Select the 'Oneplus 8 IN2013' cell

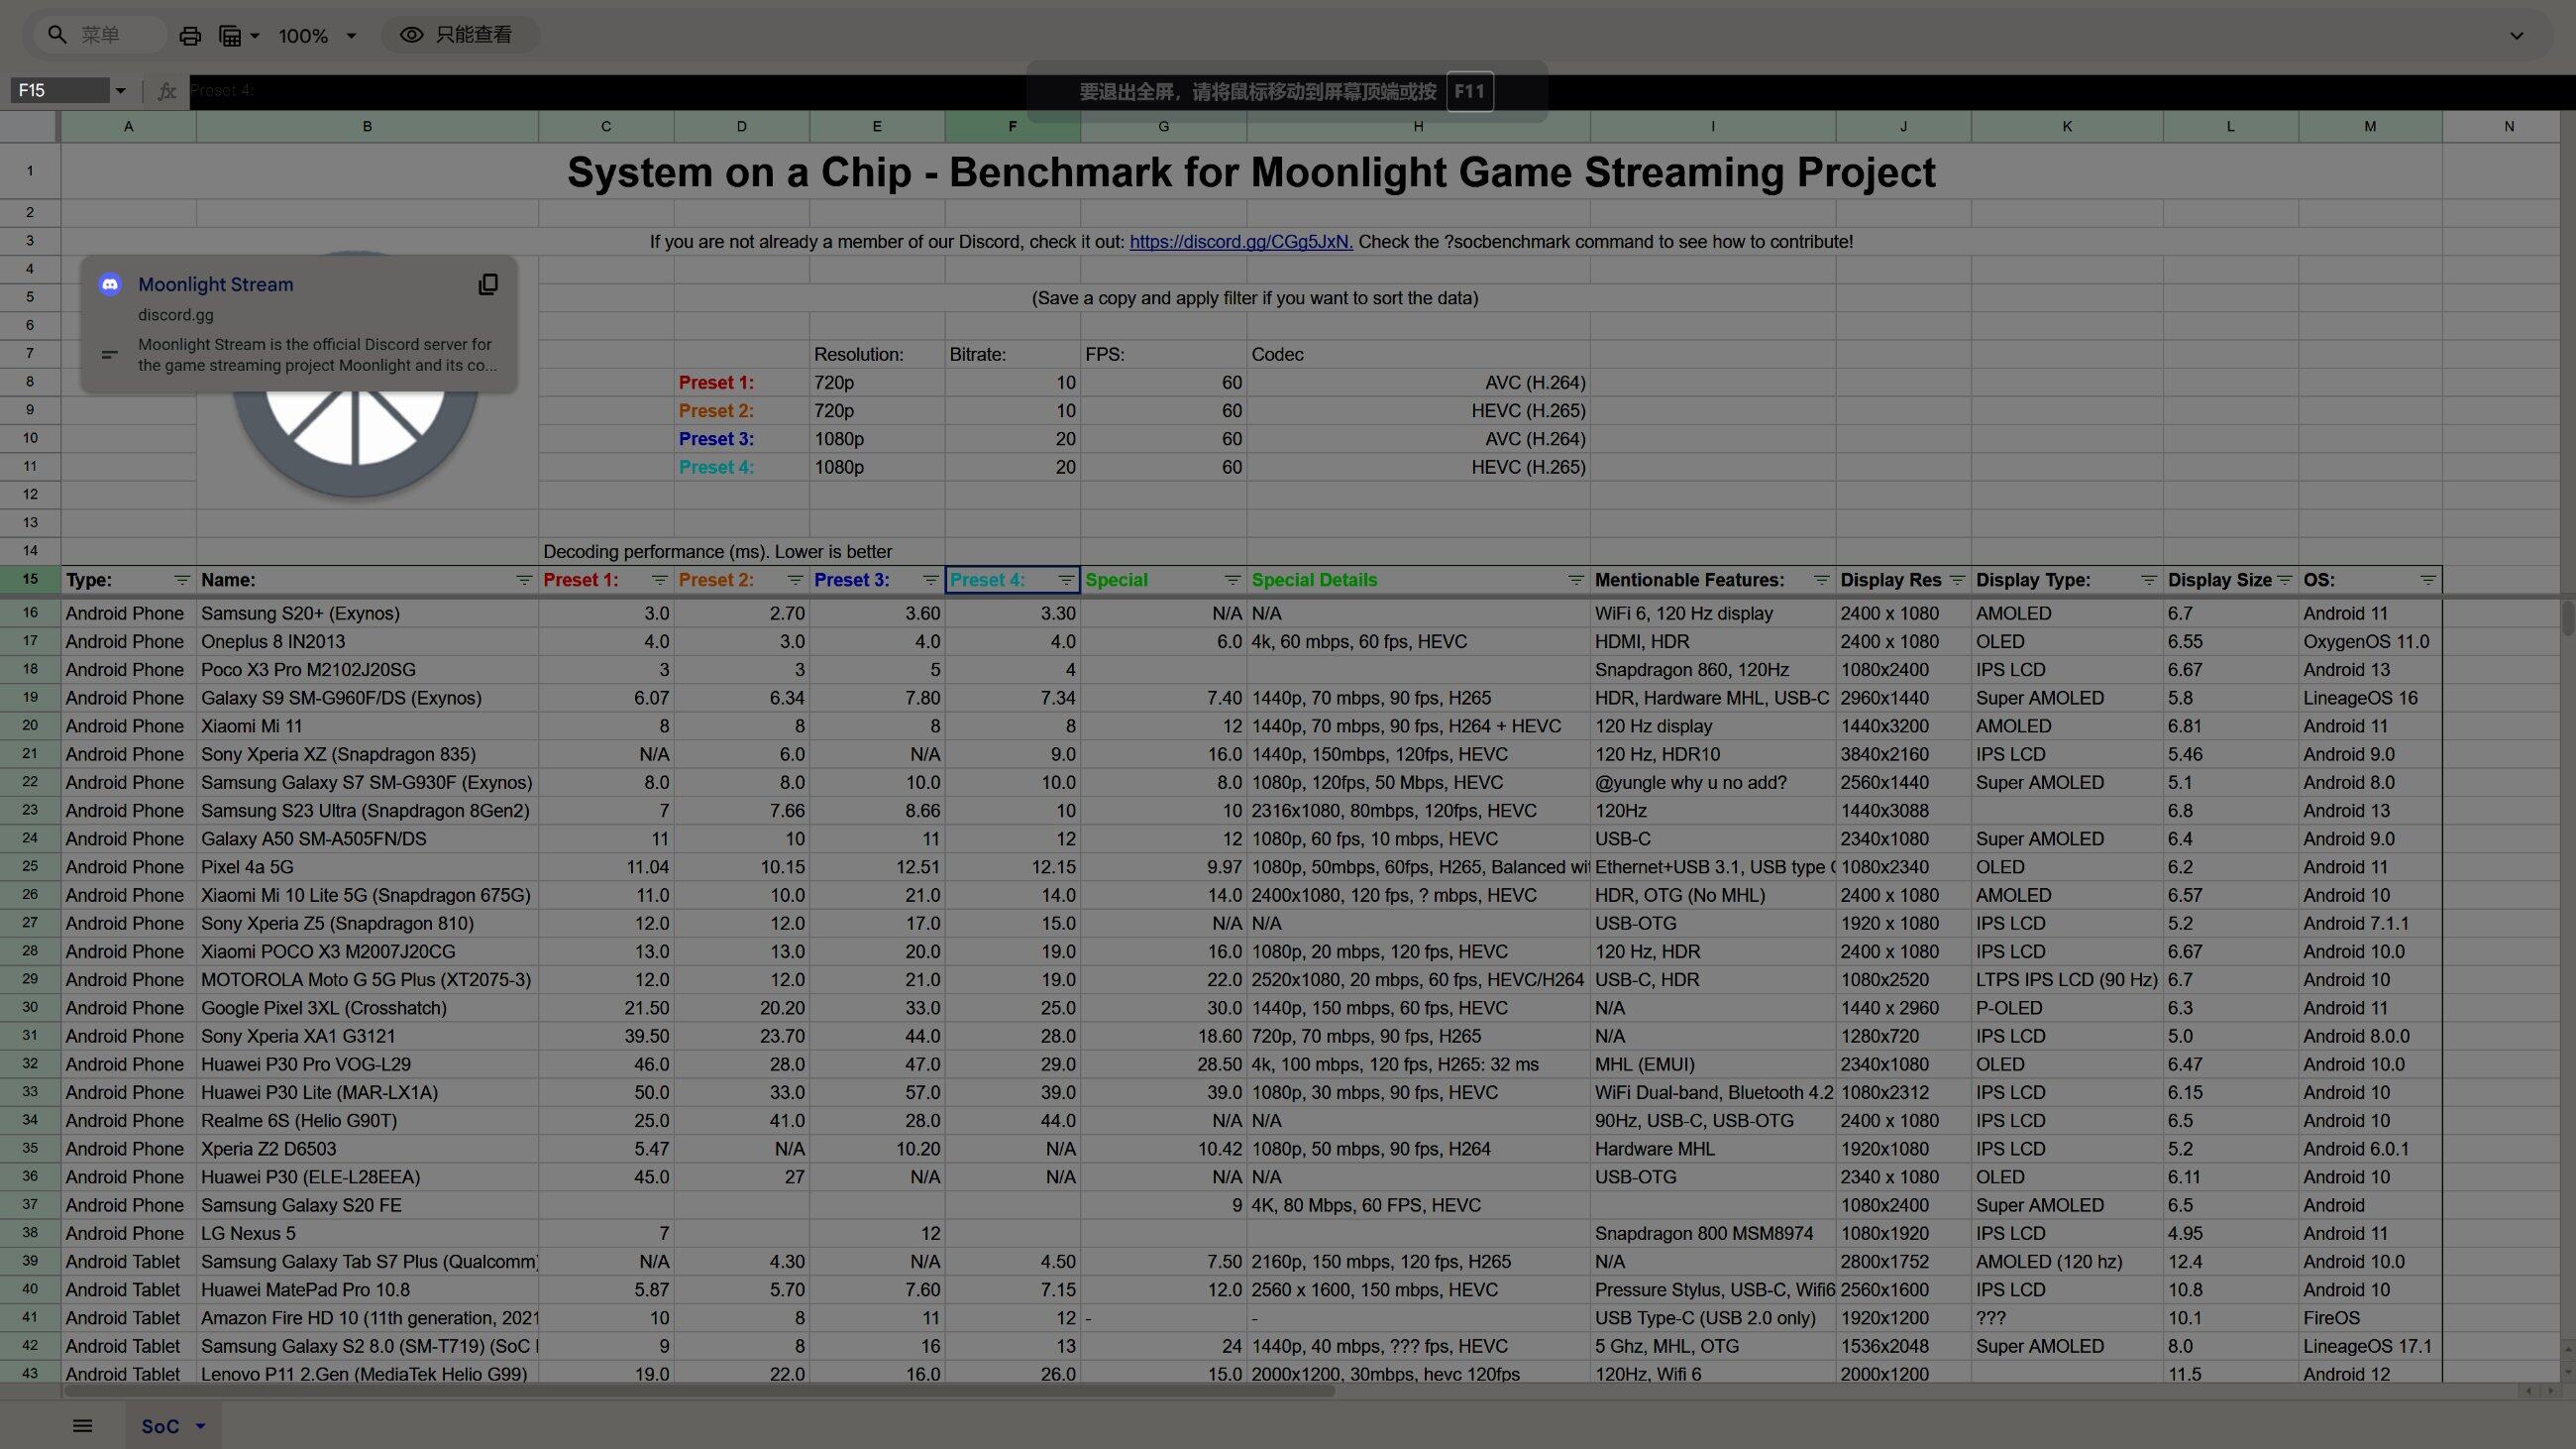367,642
